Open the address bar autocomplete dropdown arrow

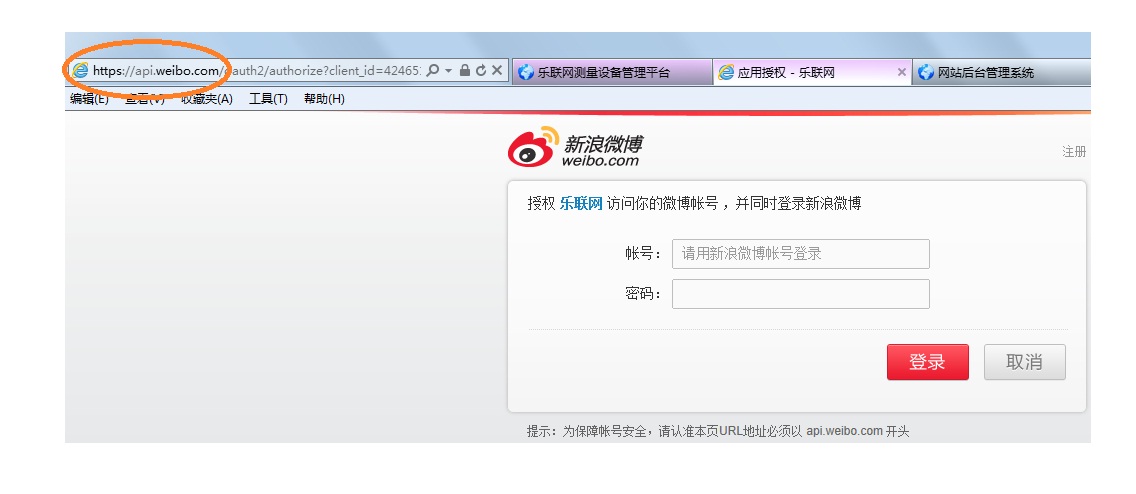coord(449,71)
